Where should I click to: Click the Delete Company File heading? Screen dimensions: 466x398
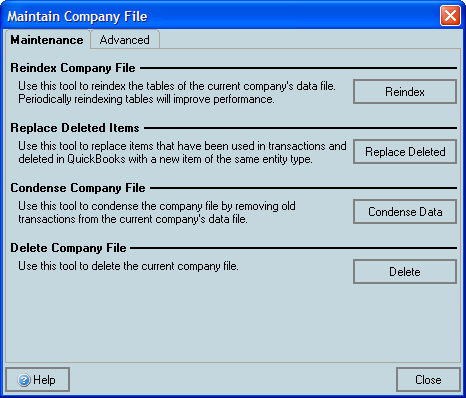click(x=68, y=248)
